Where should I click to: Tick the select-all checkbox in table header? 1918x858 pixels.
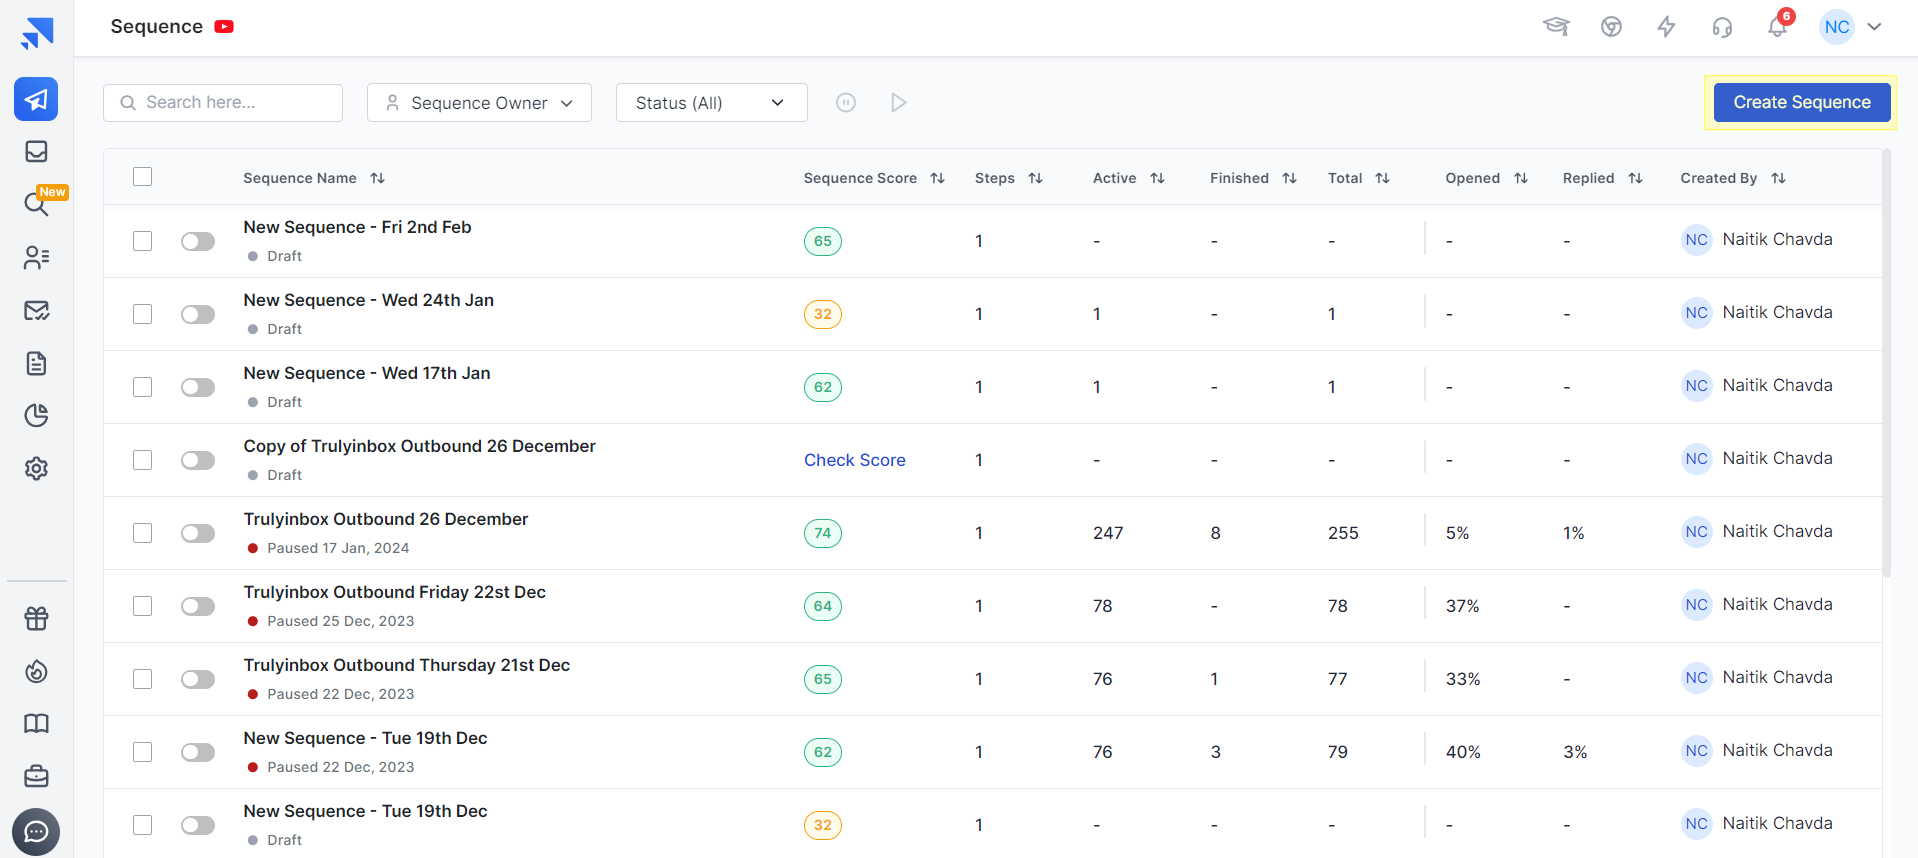(143, 177)
